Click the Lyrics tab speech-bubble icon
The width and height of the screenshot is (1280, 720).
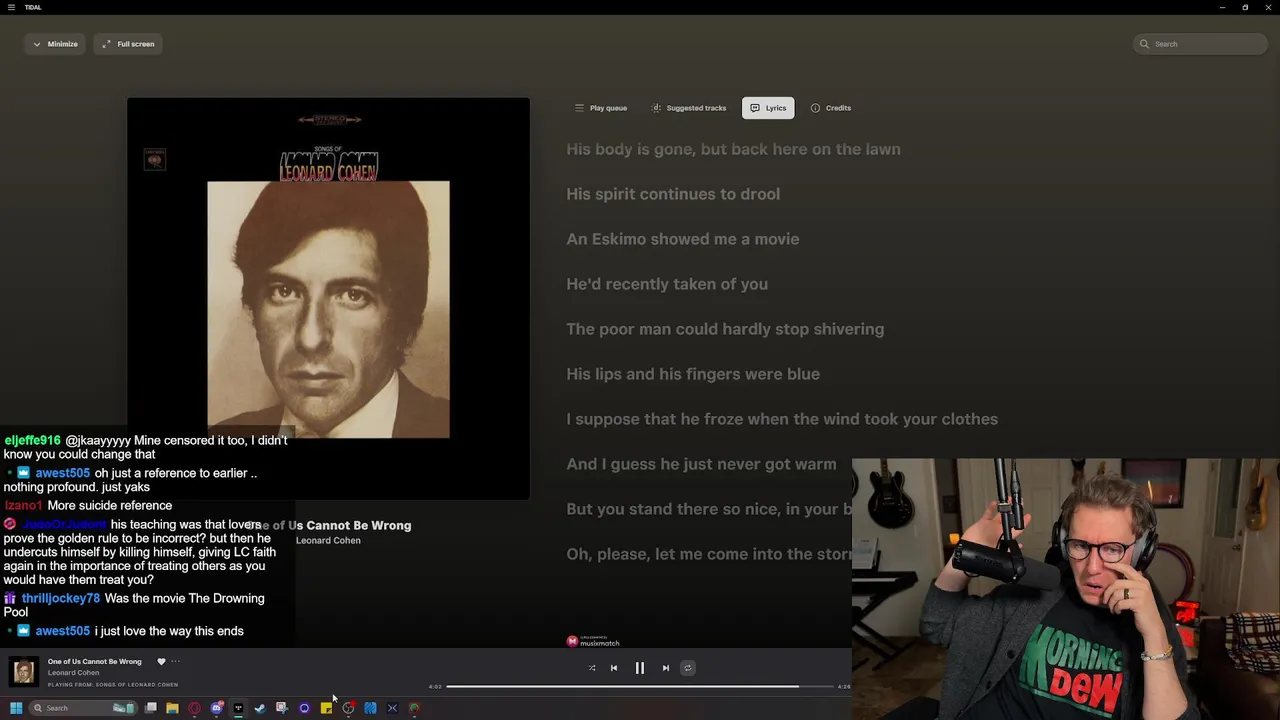(755, 108)
